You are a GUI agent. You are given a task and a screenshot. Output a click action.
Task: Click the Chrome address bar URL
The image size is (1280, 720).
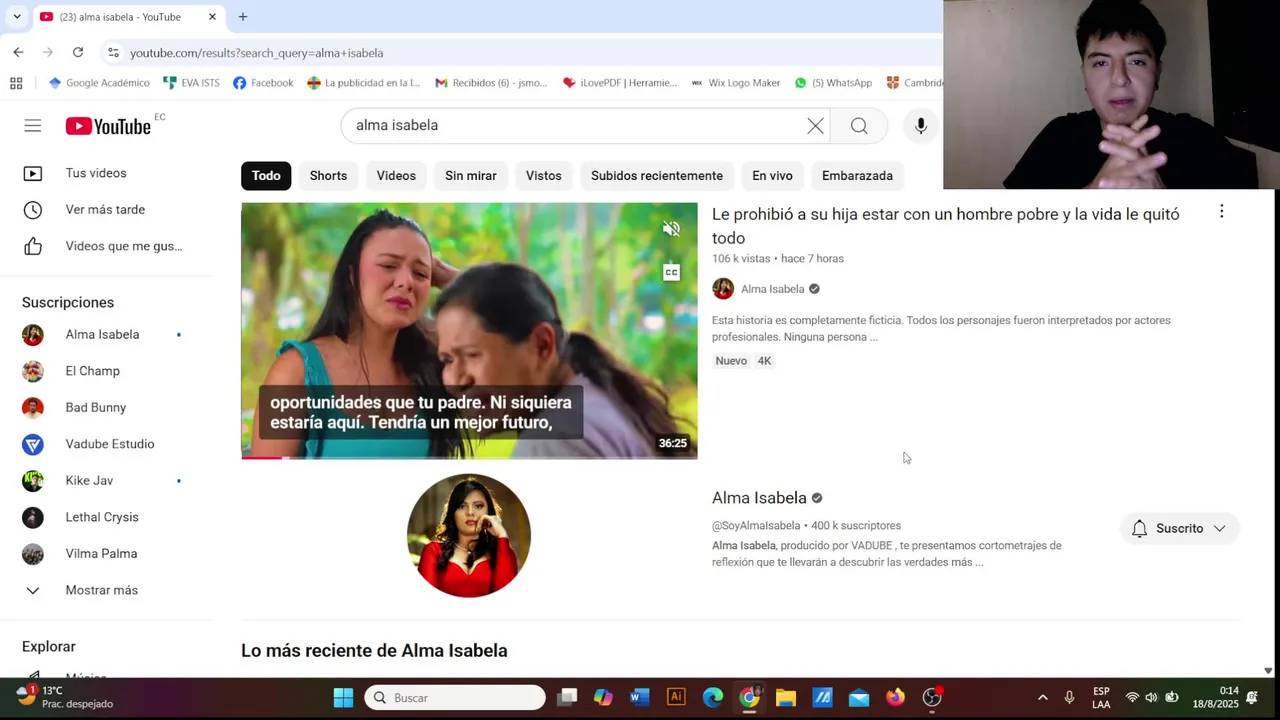(x=257, y=53)
